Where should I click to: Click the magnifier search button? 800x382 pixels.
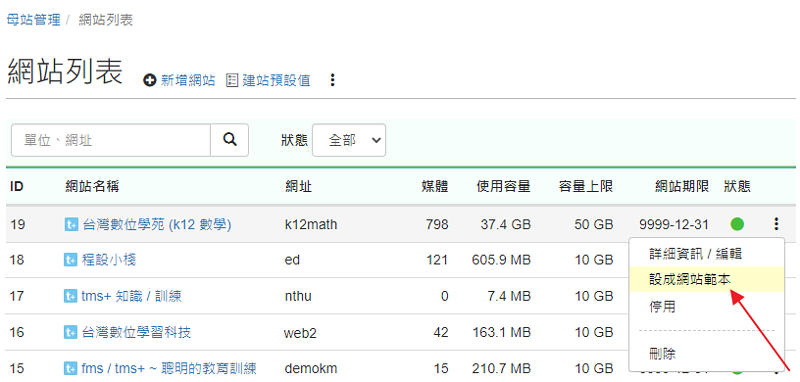230,140
